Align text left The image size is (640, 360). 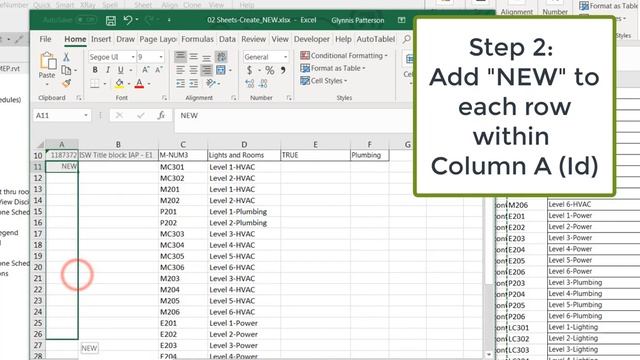pyautogui.click(x=180, y=70)
